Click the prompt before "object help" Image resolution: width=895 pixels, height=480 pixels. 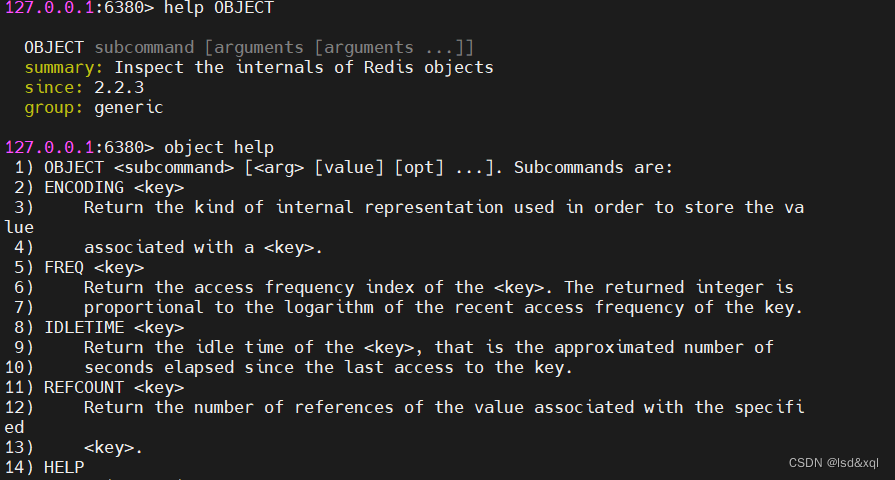pos(78,148)
